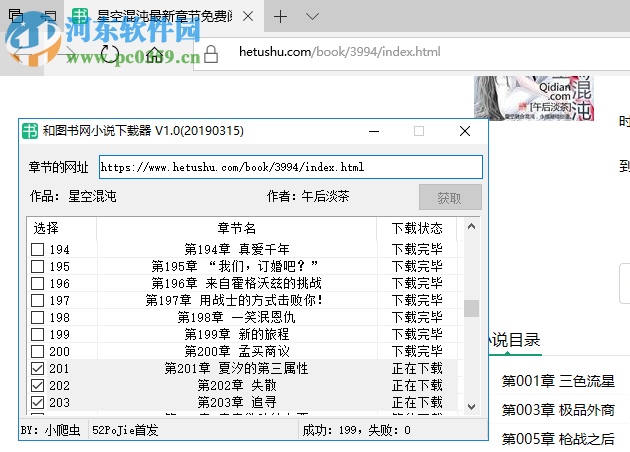The height and width of the screenshot is (452, 630).
Task: Click the 正在下载 status for chapter 201
Action: coord(417,368)
